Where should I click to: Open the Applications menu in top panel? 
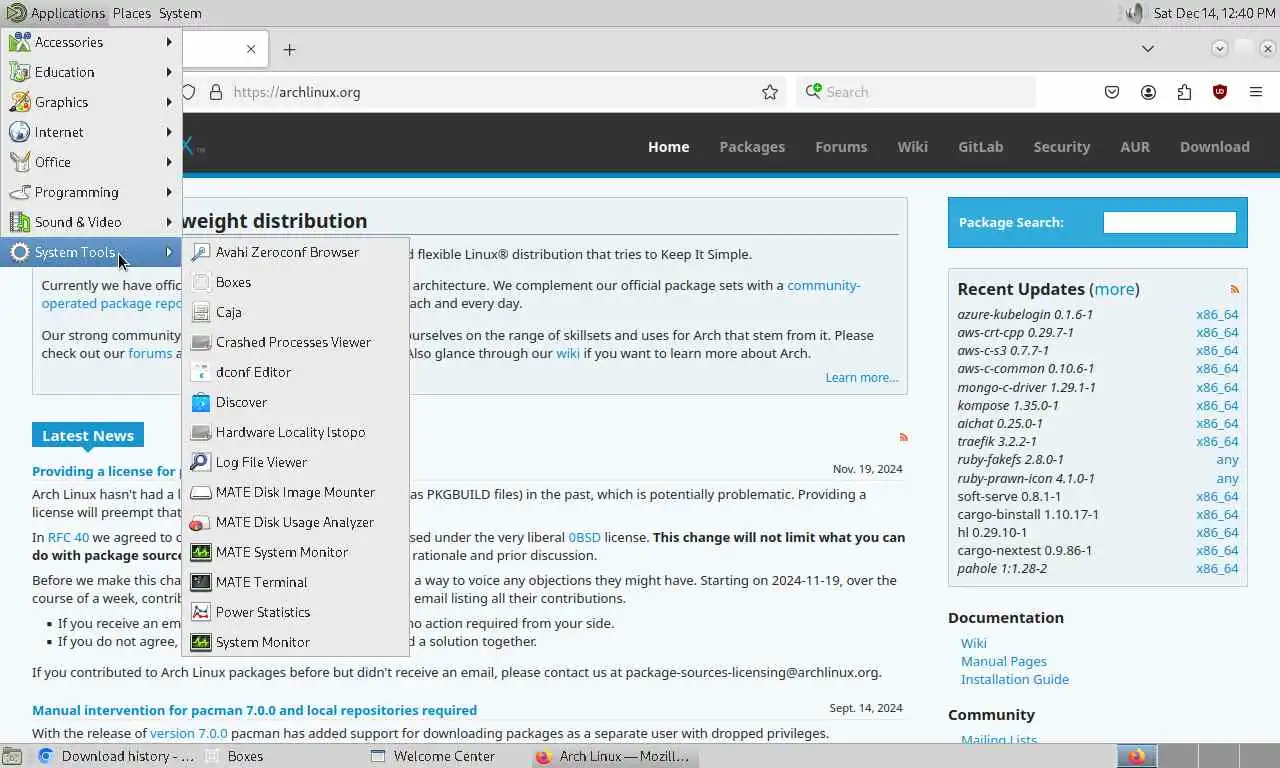(x=55, y=13)
